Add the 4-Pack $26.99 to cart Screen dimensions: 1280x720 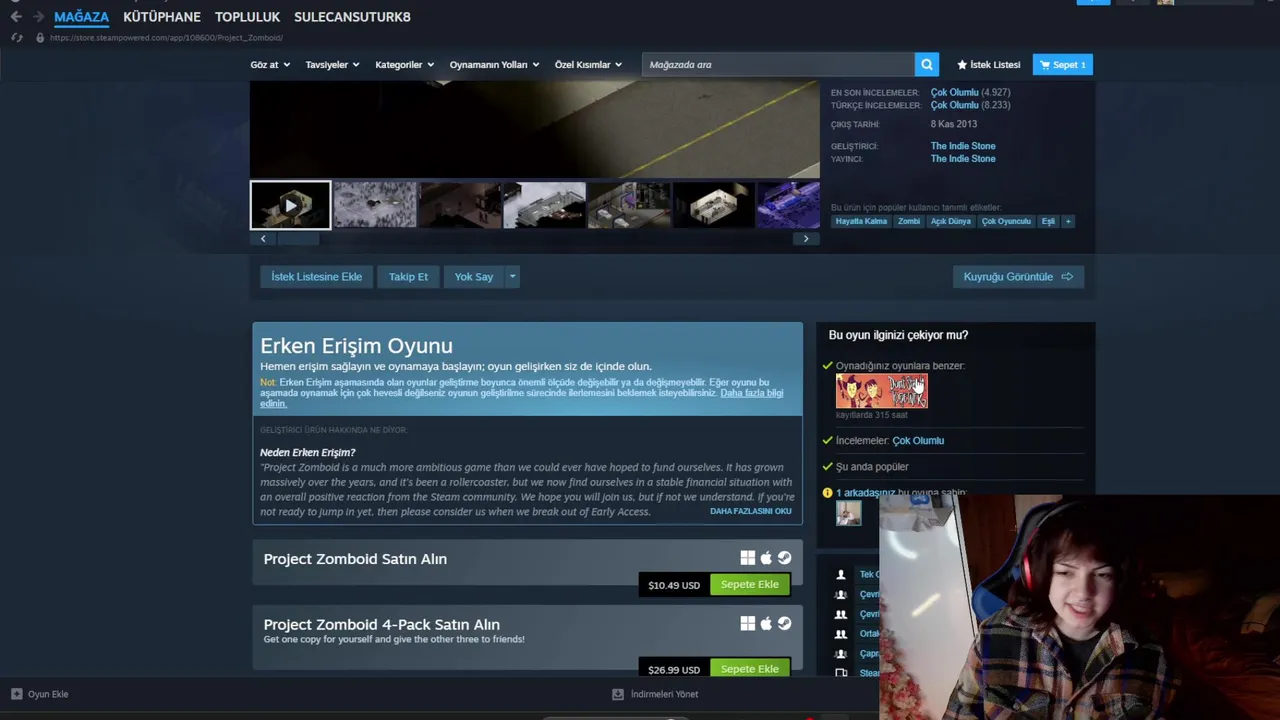(749, 668)
